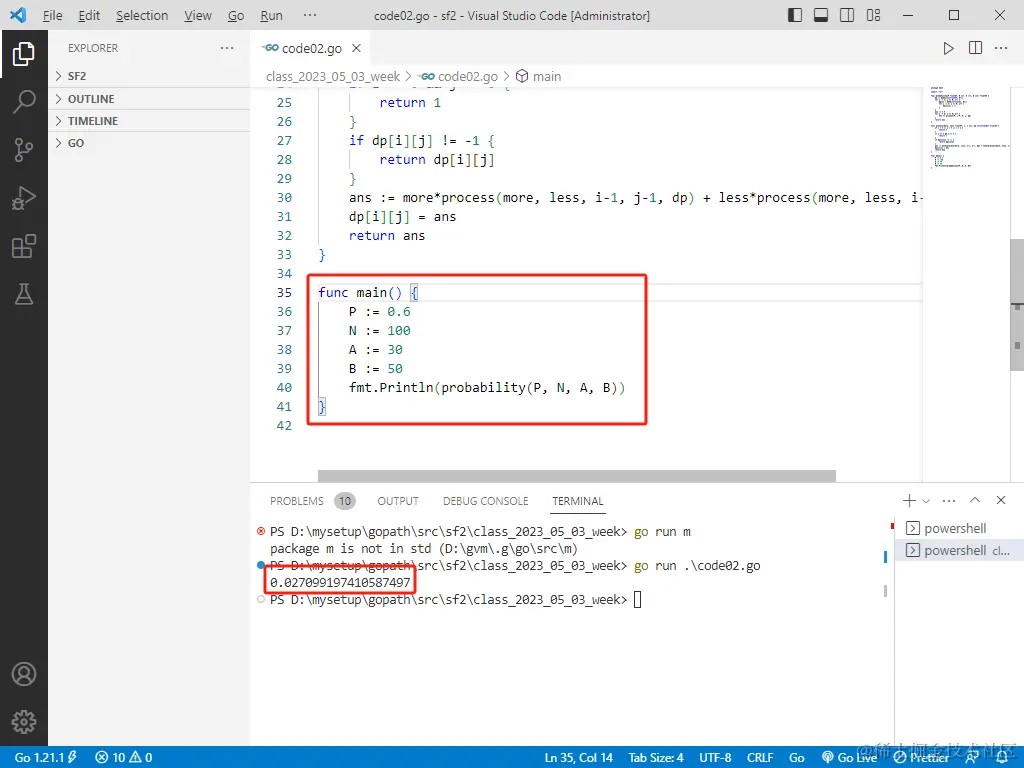Screen dimensions: 1024x768
Task: Open the Testing flask icon
Action: coord(24,295)
